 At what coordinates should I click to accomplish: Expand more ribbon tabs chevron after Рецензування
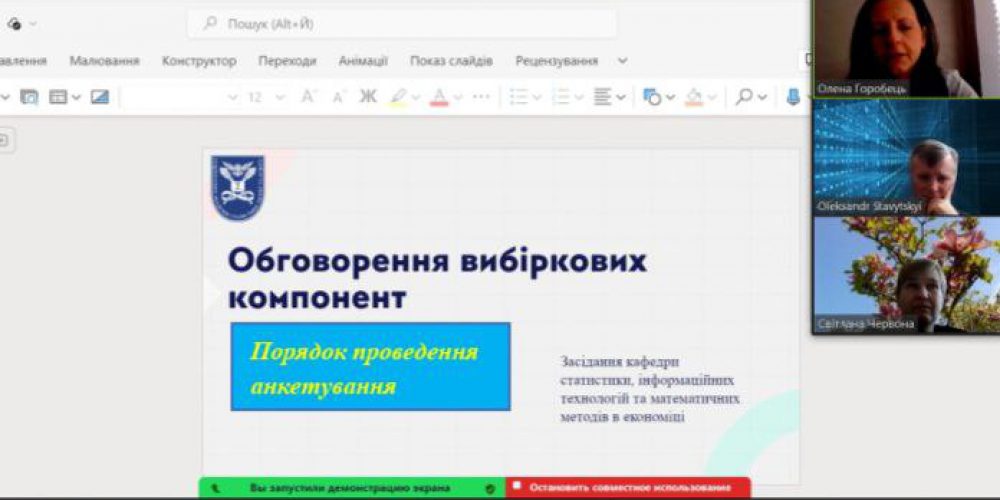pos(623,61)
